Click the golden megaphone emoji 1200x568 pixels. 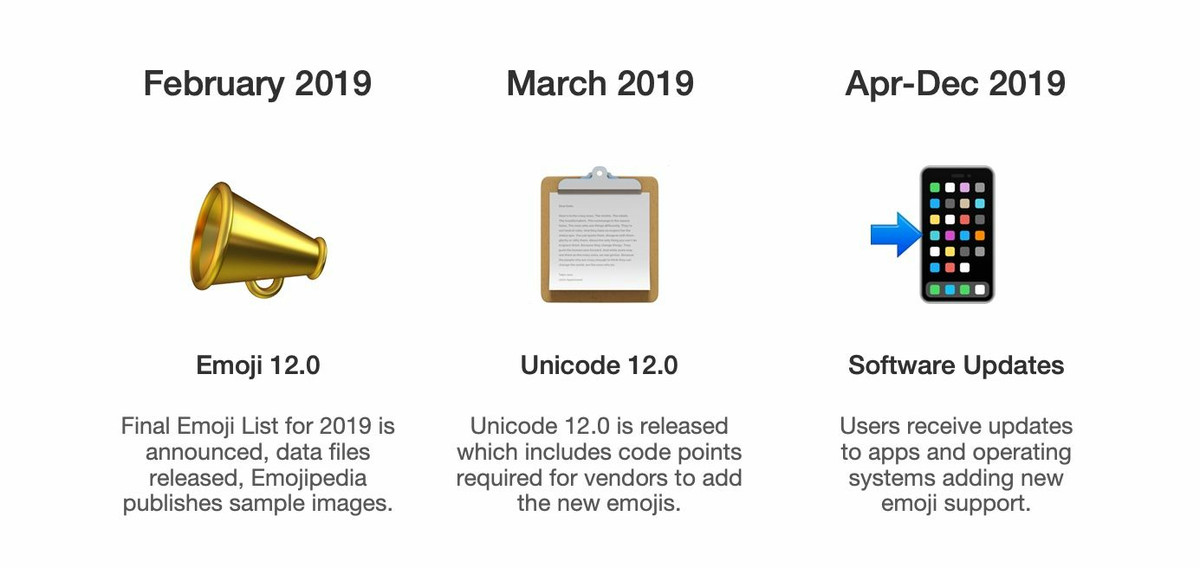pyautogui.click(x=257, y=234)
